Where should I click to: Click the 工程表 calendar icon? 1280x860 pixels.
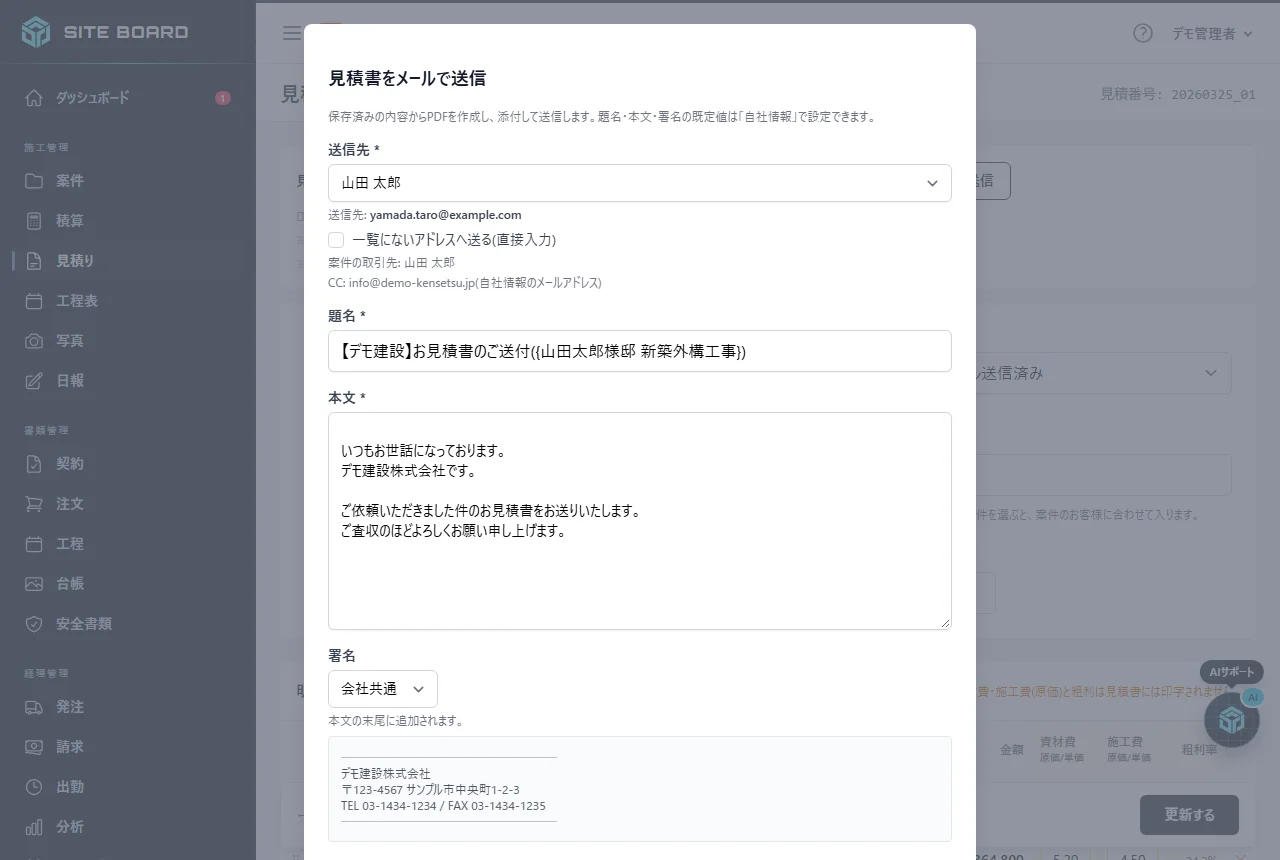tap(34, 301)
